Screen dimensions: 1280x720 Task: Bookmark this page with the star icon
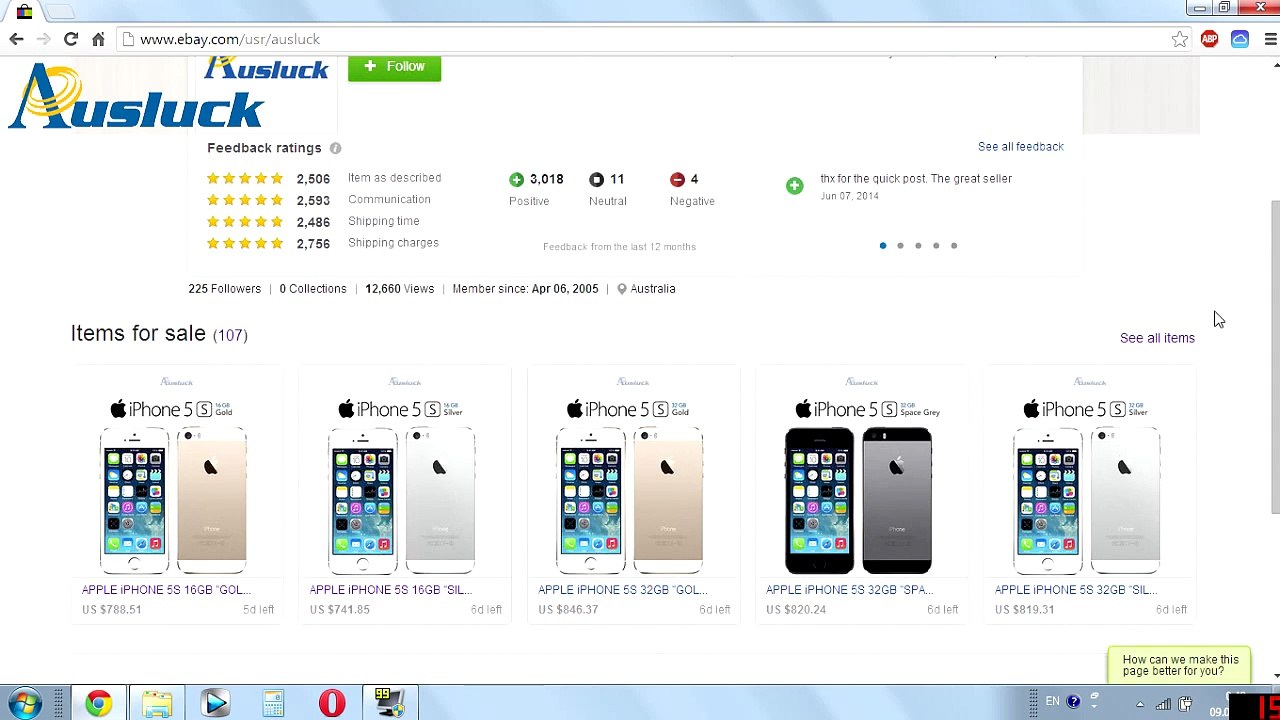coord(1180,39)
